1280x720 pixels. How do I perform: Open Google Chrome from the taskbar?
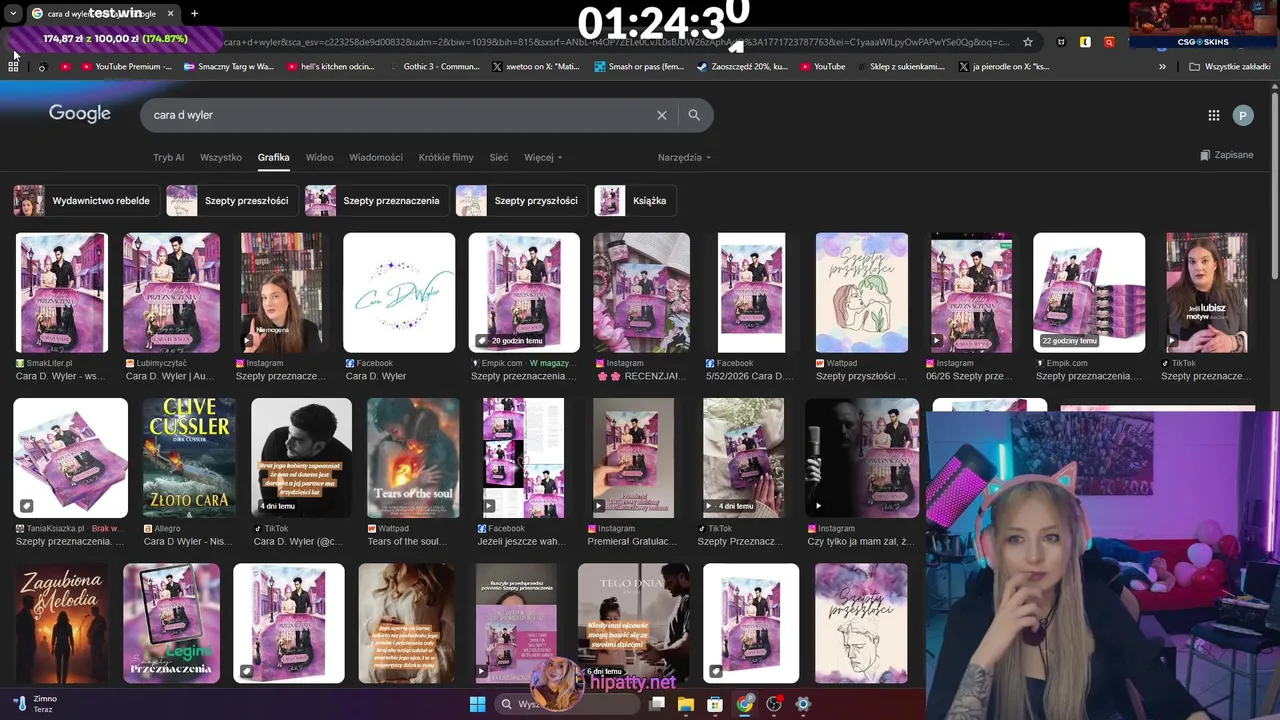tap(744, 704)
